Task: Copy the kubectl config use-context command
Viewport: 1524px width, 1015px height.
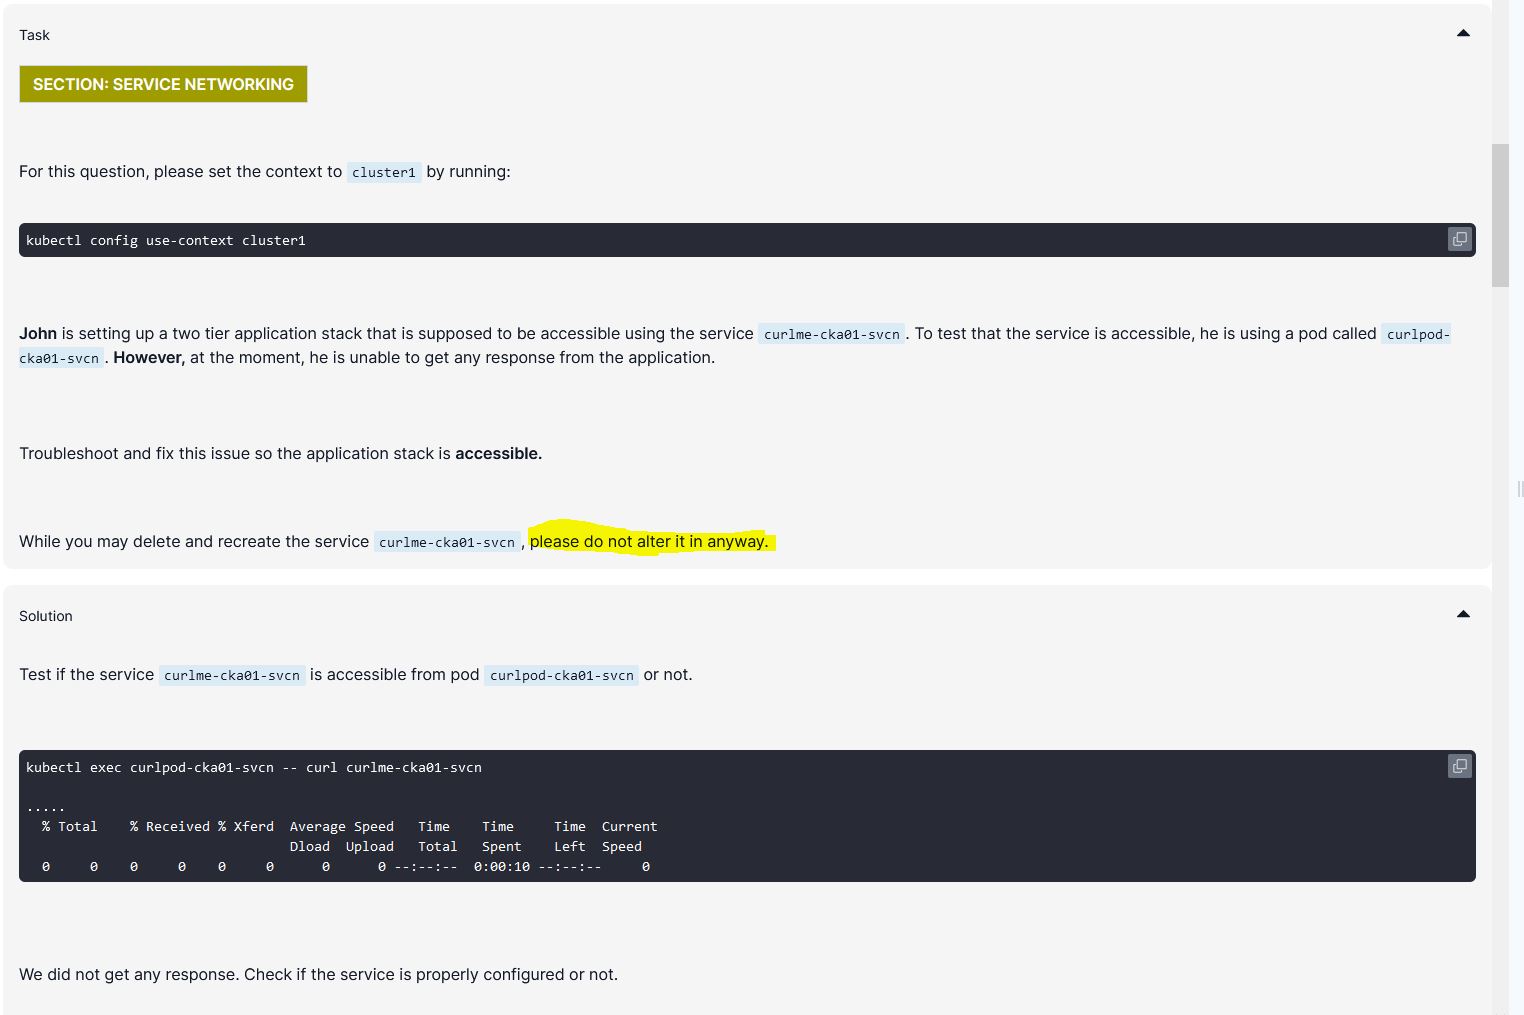Action: click(1459, 240)
